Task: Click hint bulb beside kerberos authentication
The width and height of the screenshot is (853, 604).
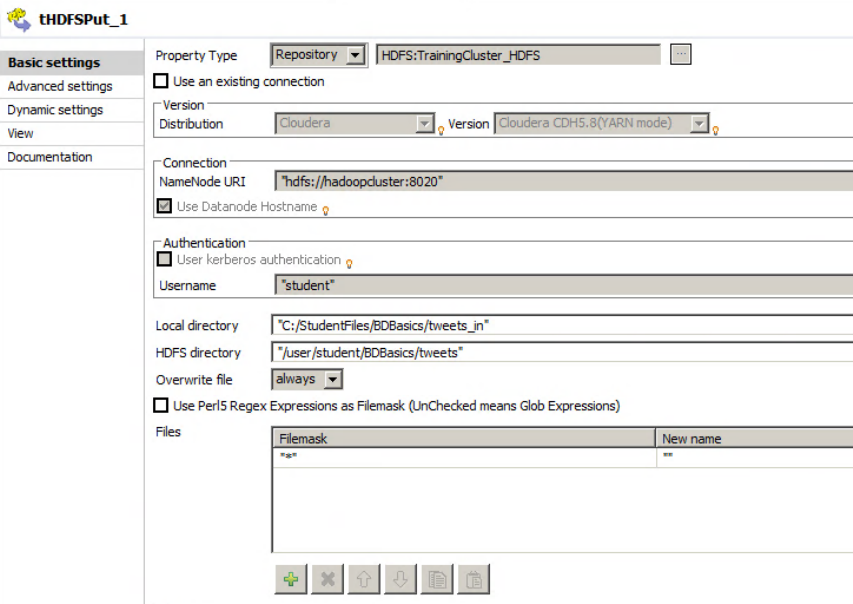Action: 349,264
